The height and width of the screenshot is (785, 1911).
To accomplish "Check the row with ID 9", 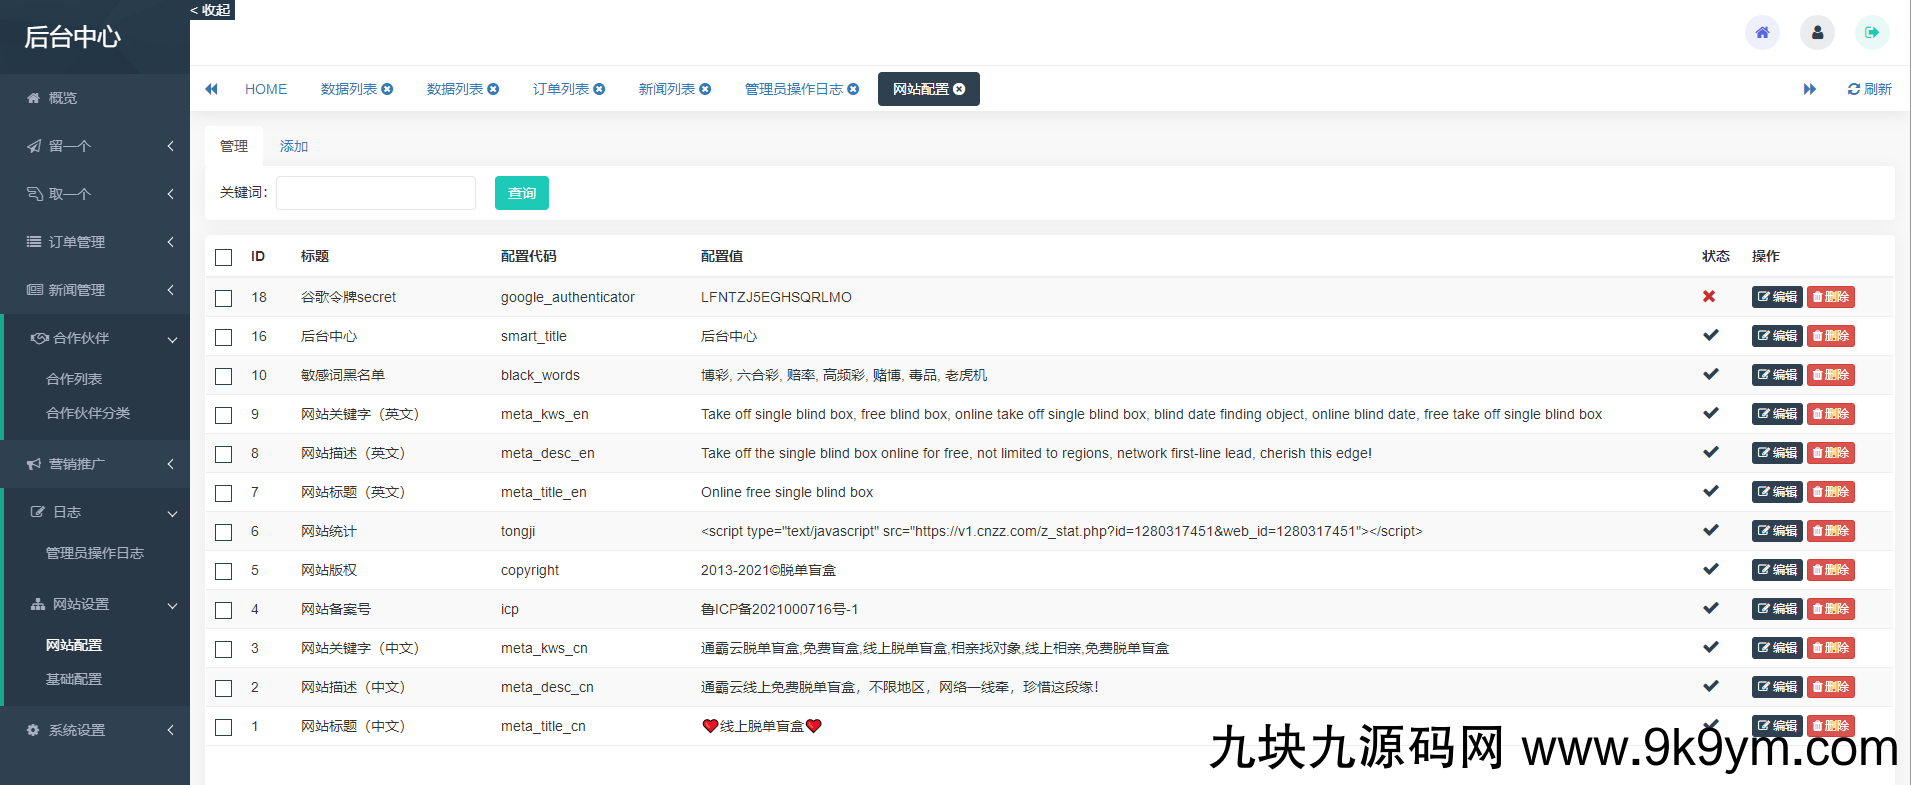I will [x=224, y=415].
